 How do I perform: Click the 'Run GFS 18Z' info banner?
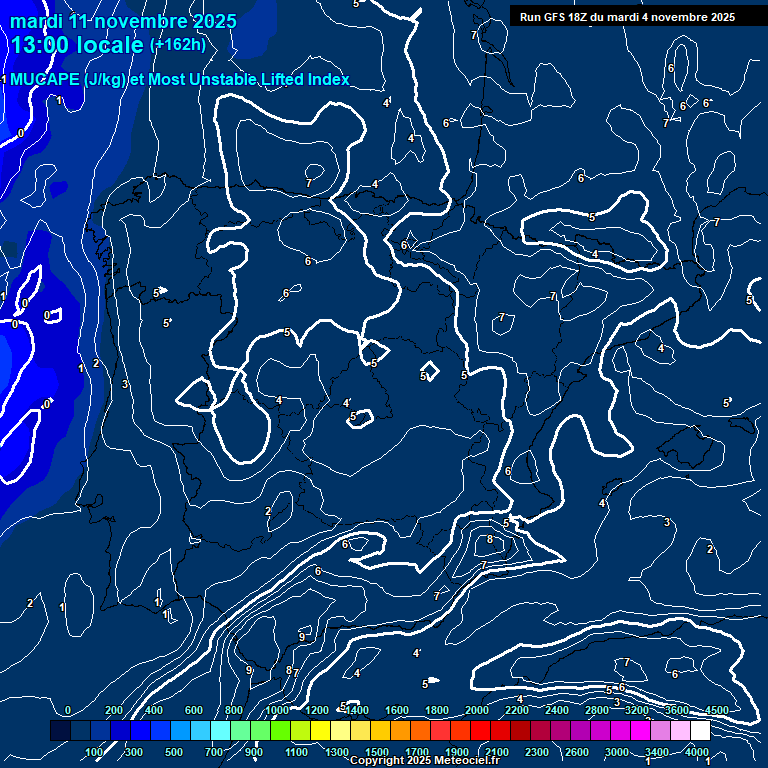point(627,17)
